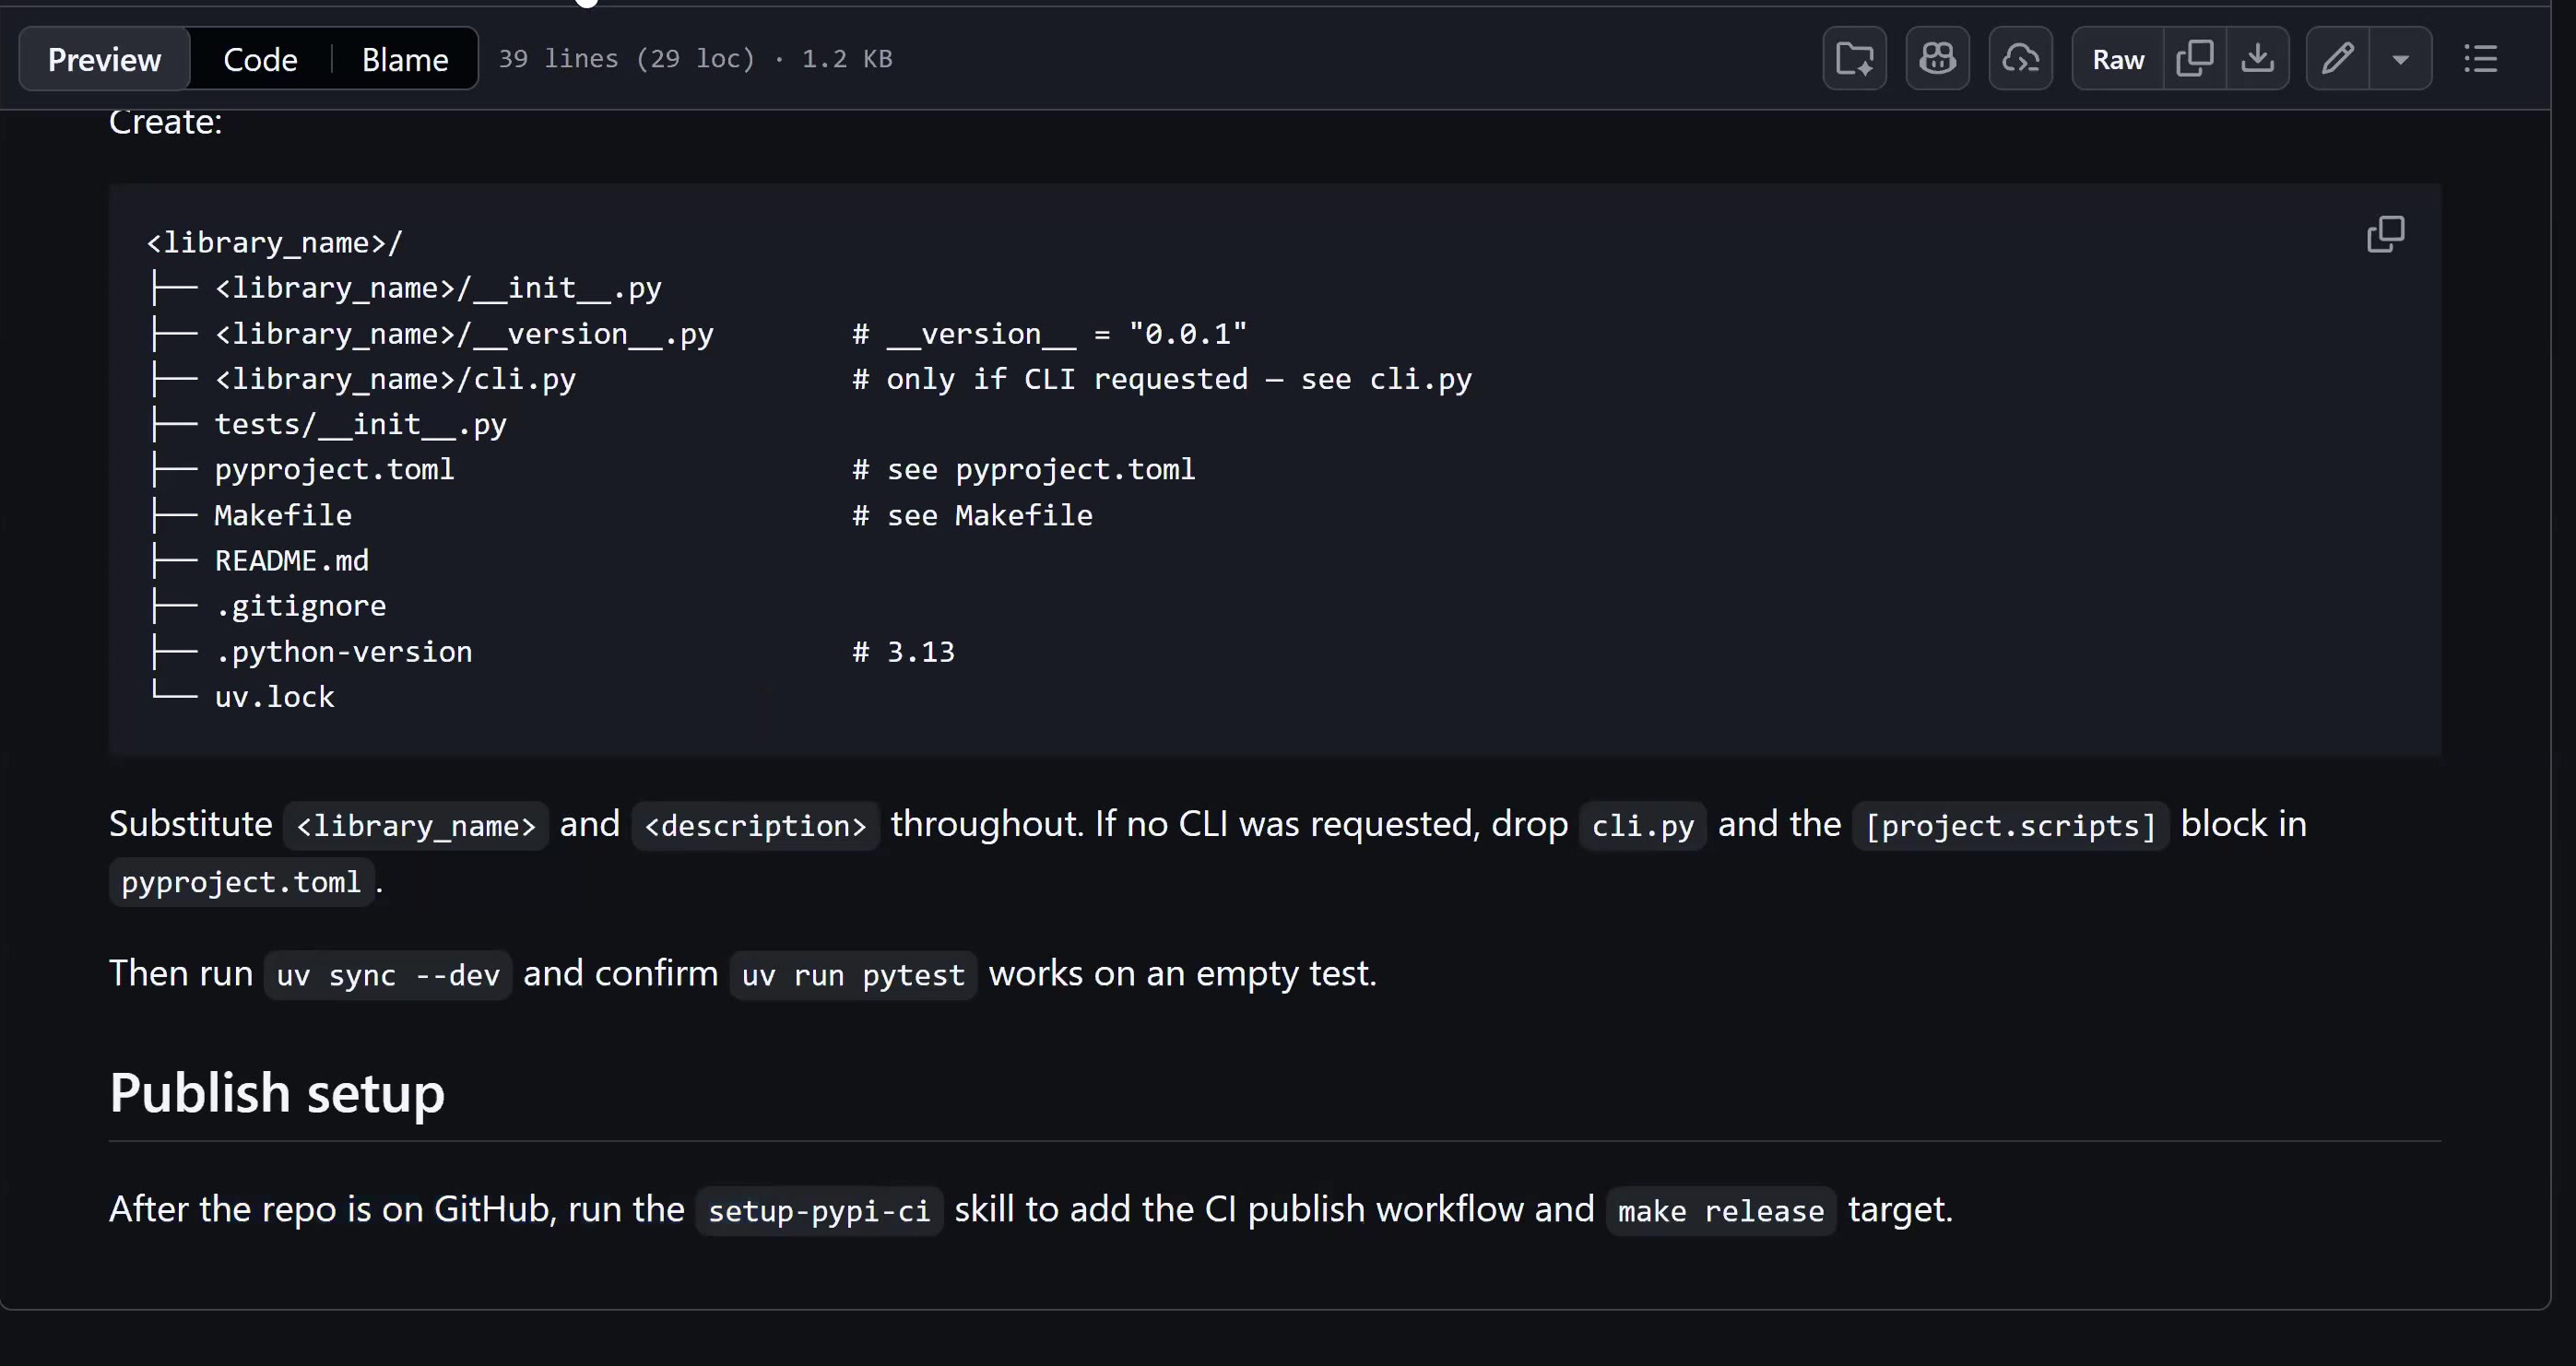Click the '<library_name>/' root line
The image size is (2576, 1366).
(x=274, y=242)
